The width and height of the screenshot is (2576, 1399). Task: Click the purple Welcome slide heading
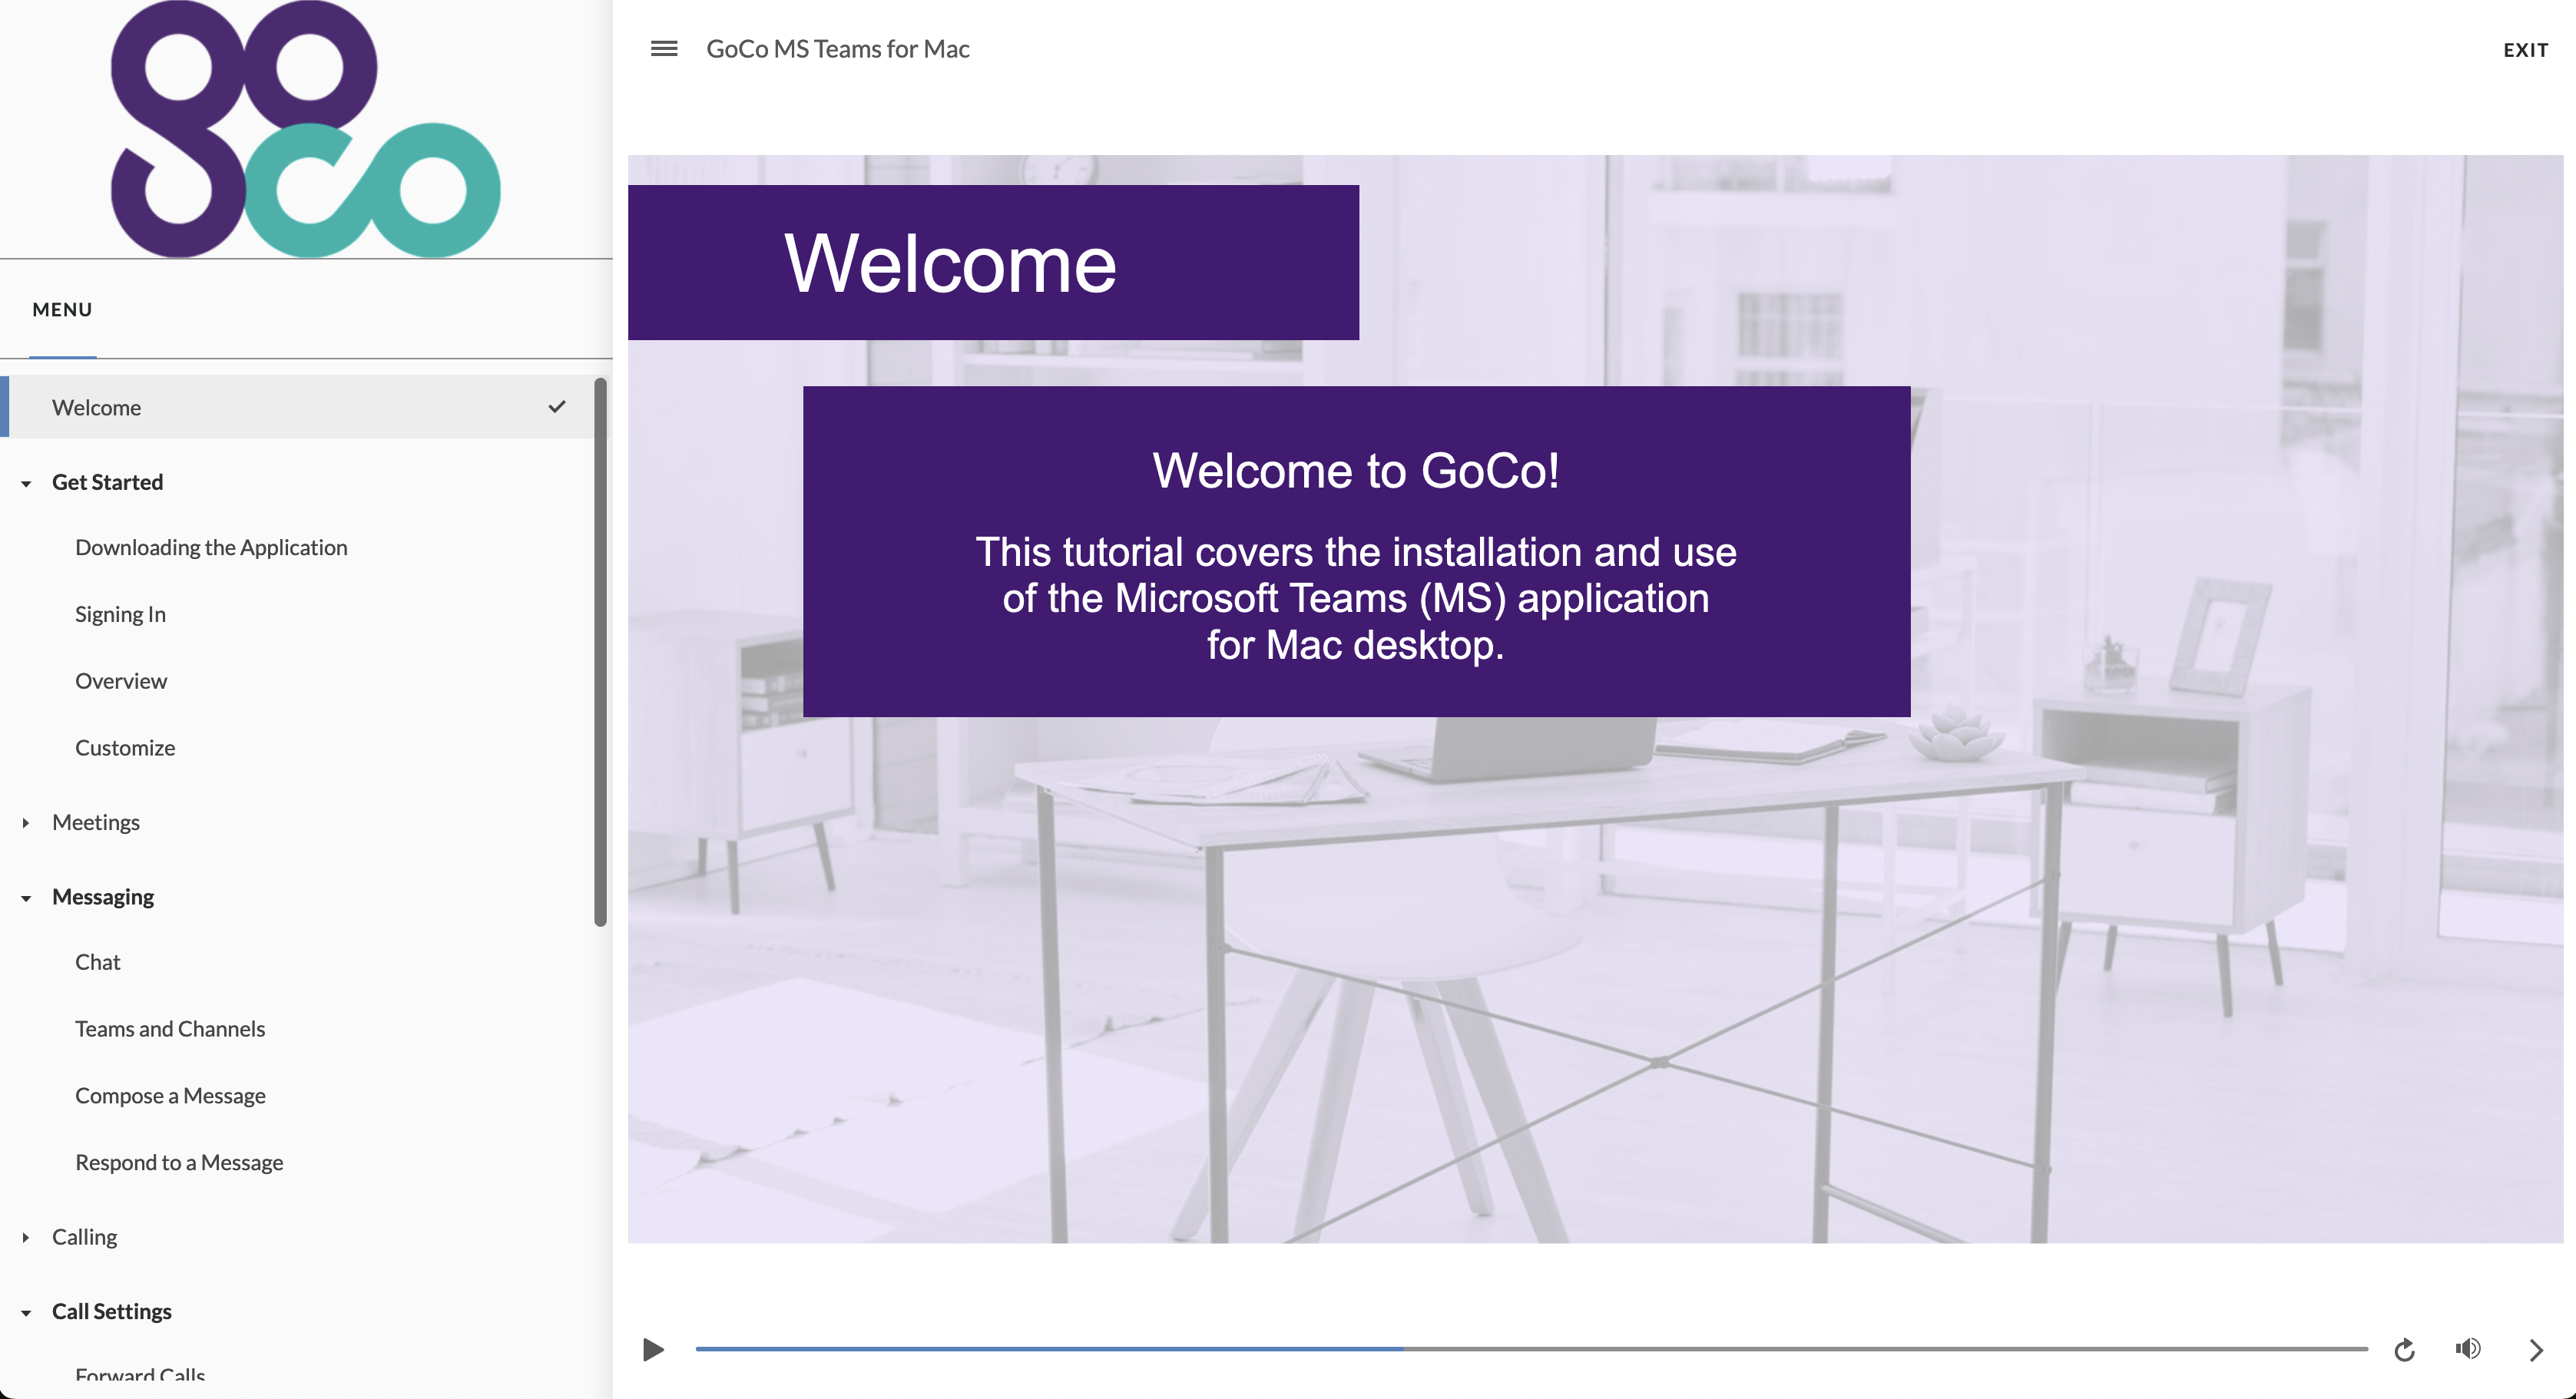(x=993, y=263)
